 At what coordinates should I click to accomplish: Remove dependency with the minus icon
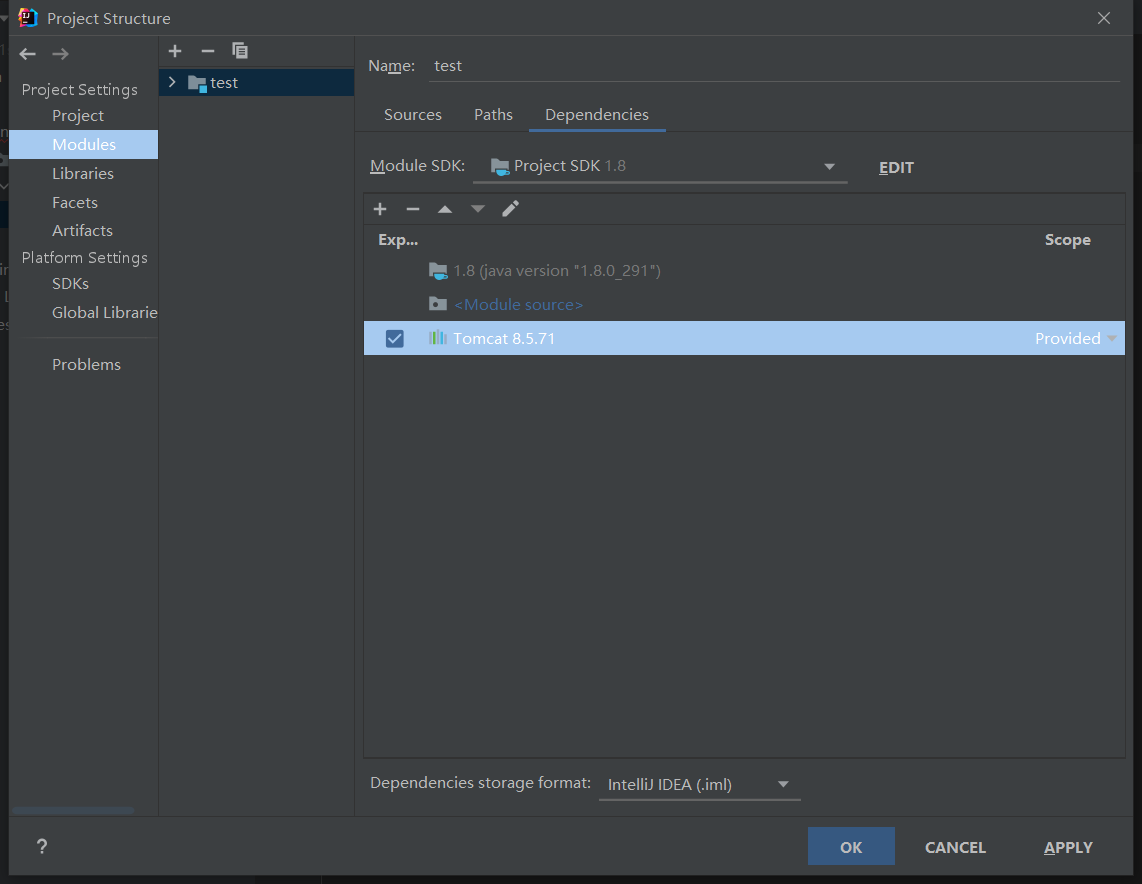coord(413,210)
